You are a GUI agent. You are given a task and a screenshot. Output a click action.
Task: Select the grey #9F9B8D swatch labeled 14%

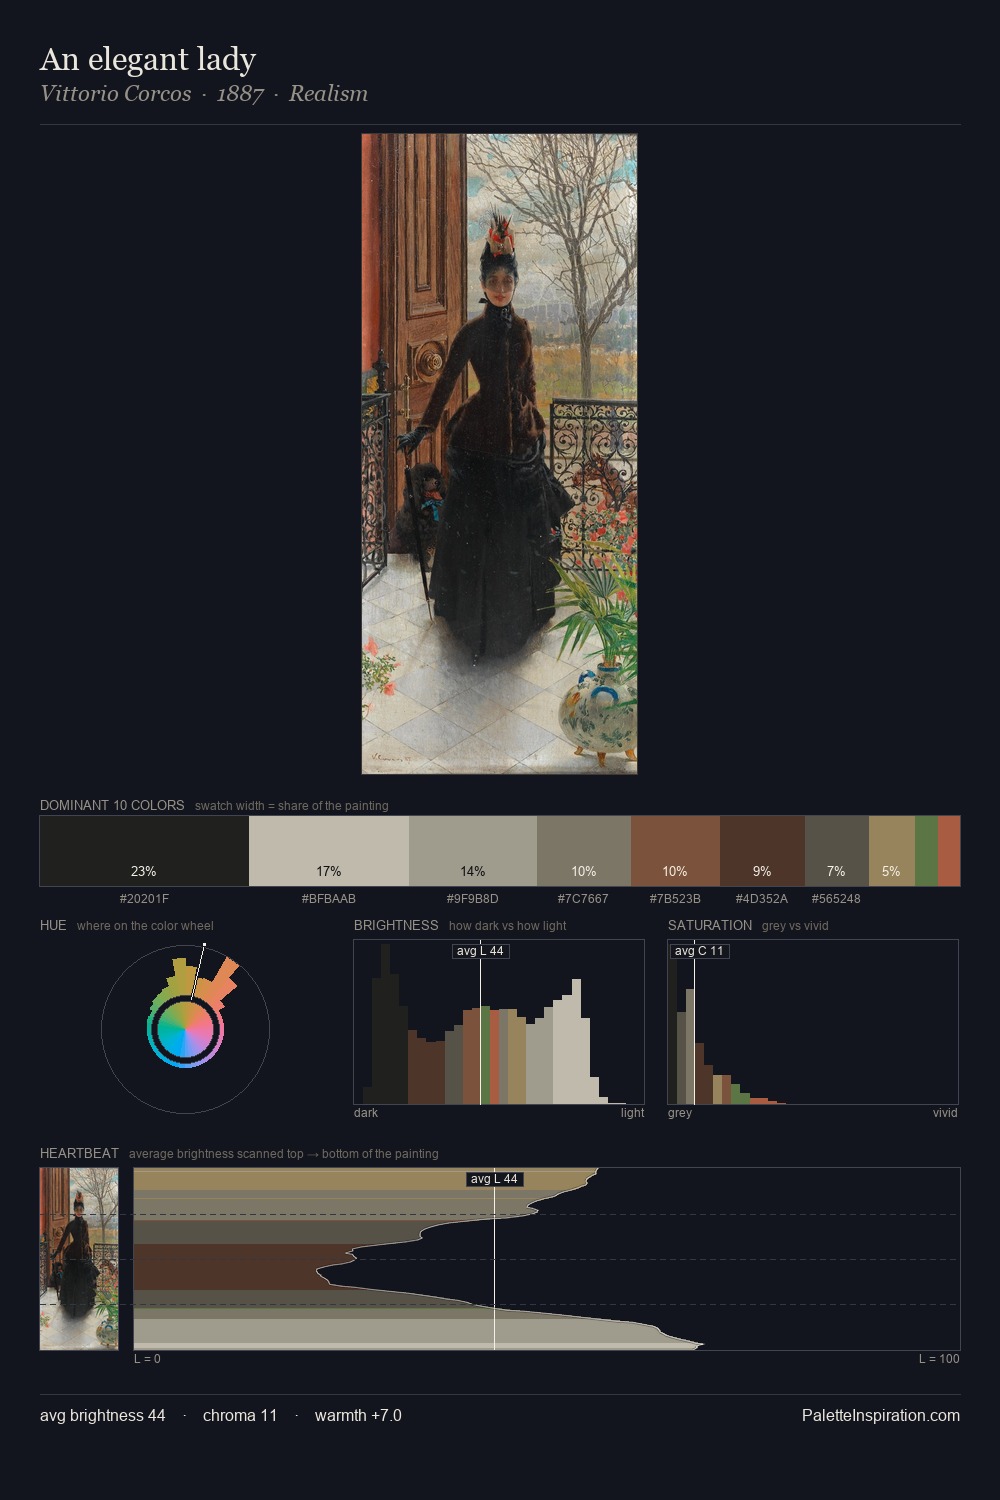(473, 851)
